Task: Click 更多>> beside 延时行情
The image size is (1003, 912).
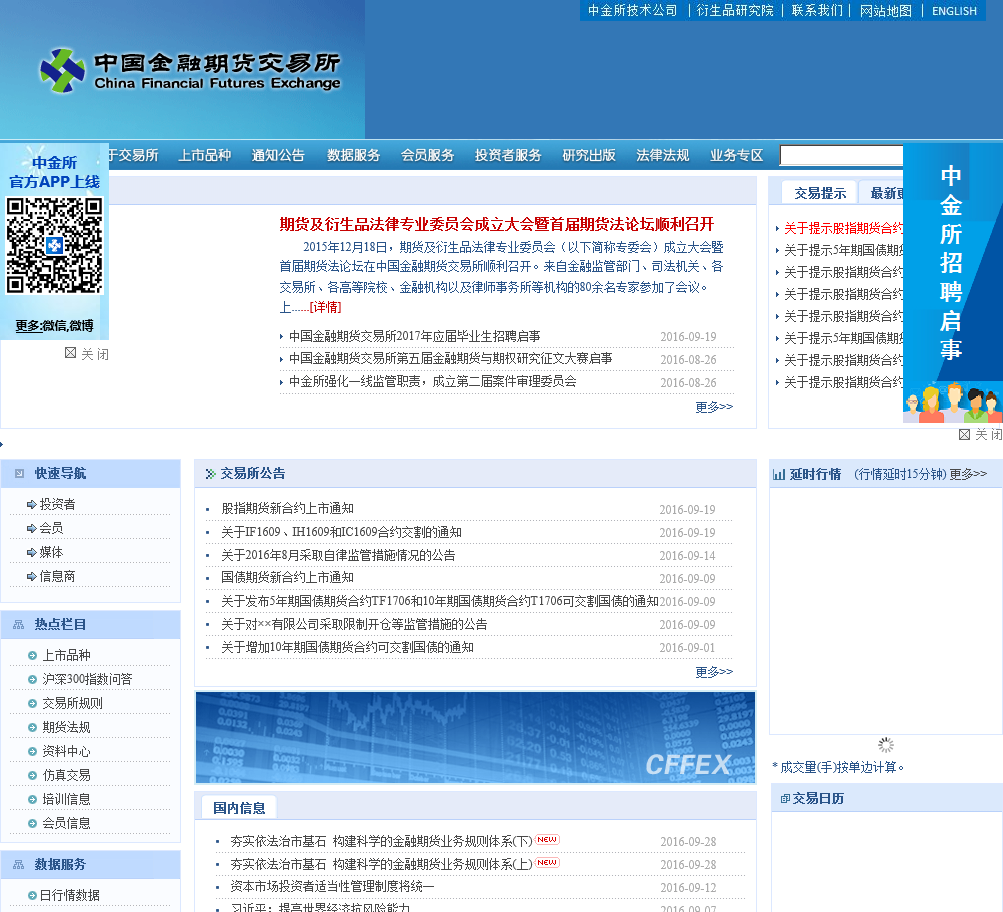Action: pyautogui.click(x=968, y=474)
